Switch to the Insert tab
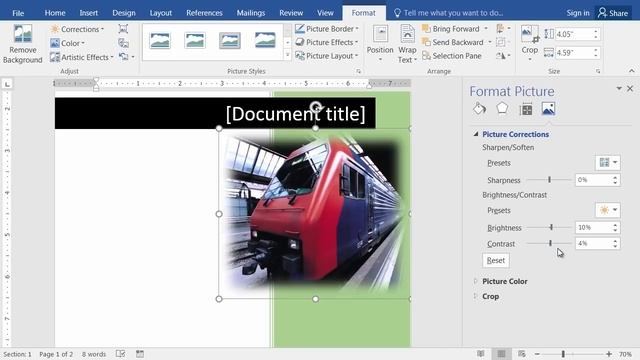Screen dimensions: 640x360 (89, 13)
